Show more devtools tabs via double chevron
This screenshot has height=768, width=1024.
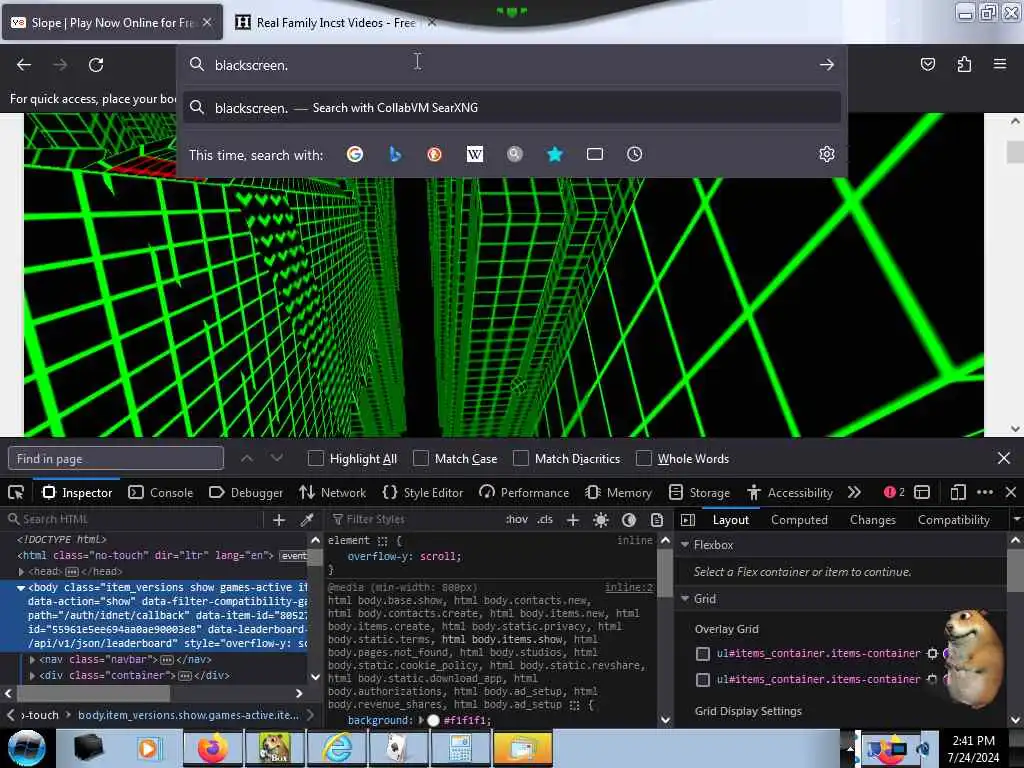(854, 492)
